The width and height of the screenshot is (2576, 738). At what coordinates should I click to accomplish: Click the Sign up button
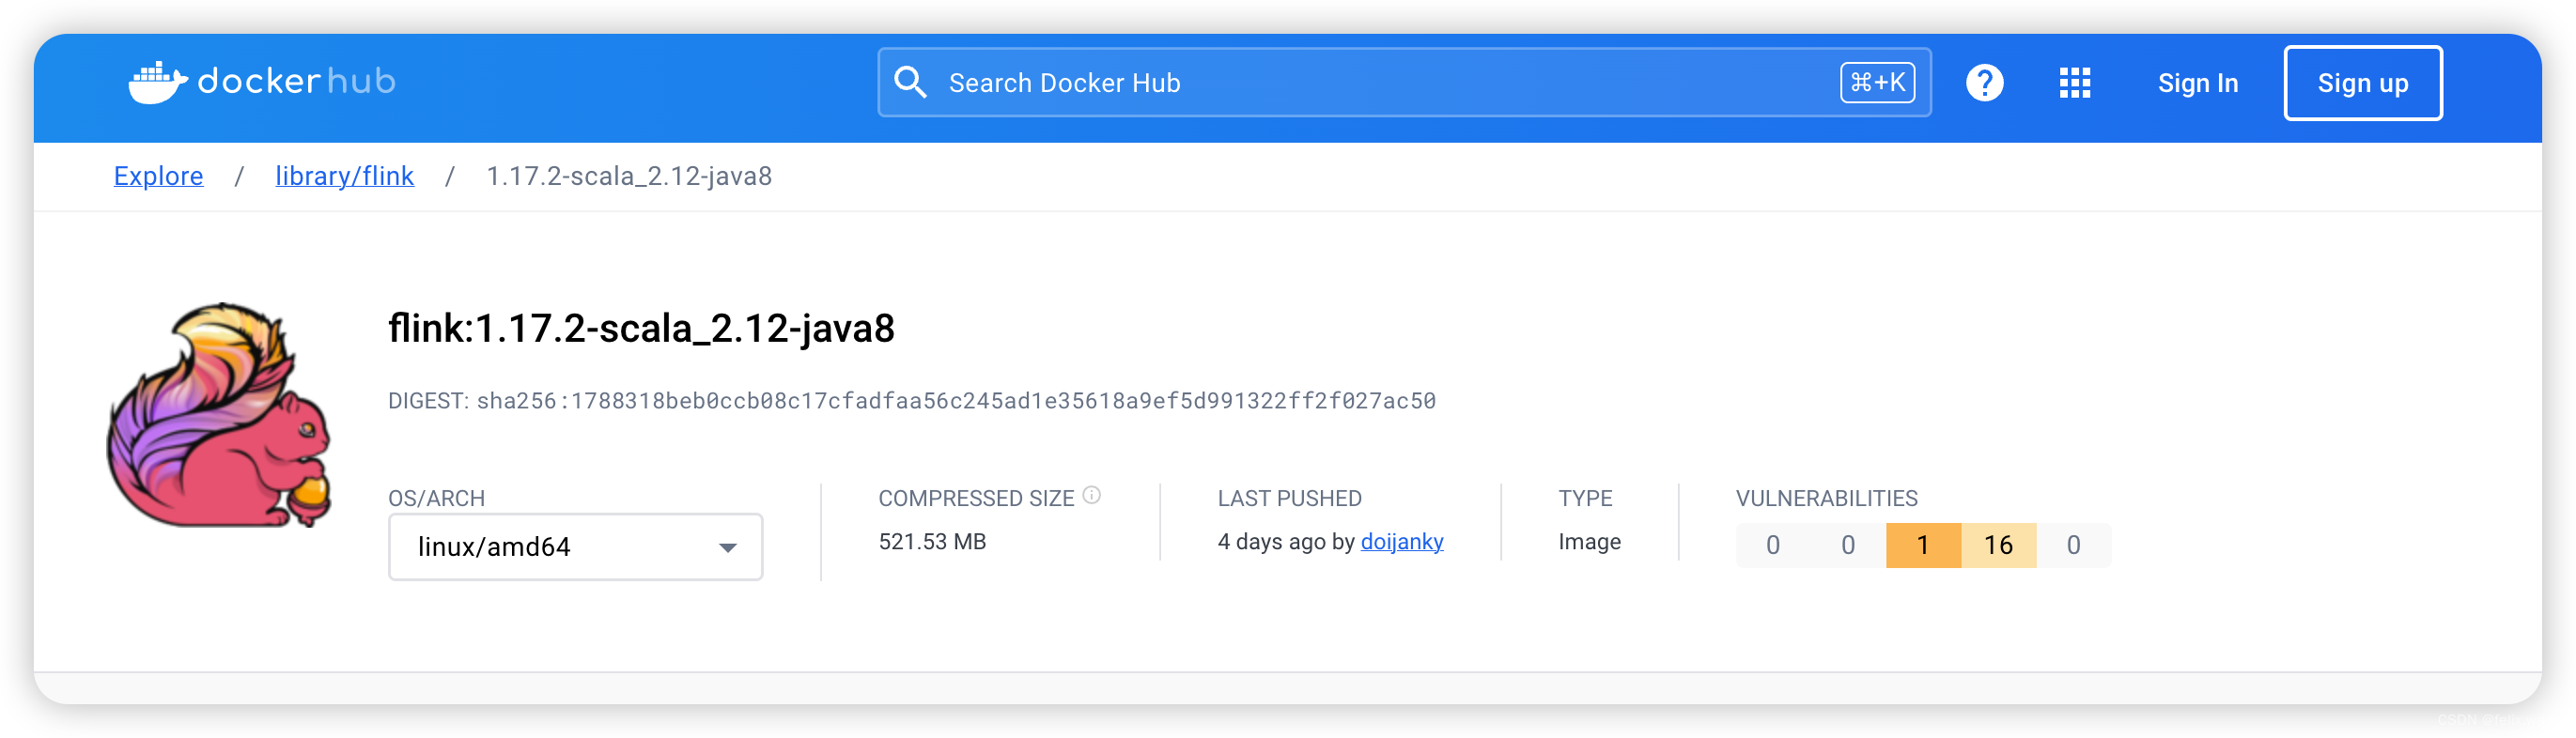click(2362, 83)
